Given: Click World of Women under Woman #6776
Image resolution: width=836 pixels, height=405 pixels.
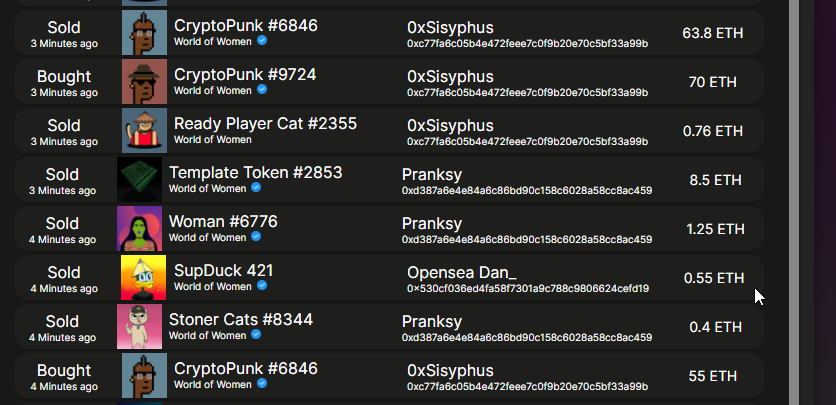Looking at the screenshot, I should point(207,238).
